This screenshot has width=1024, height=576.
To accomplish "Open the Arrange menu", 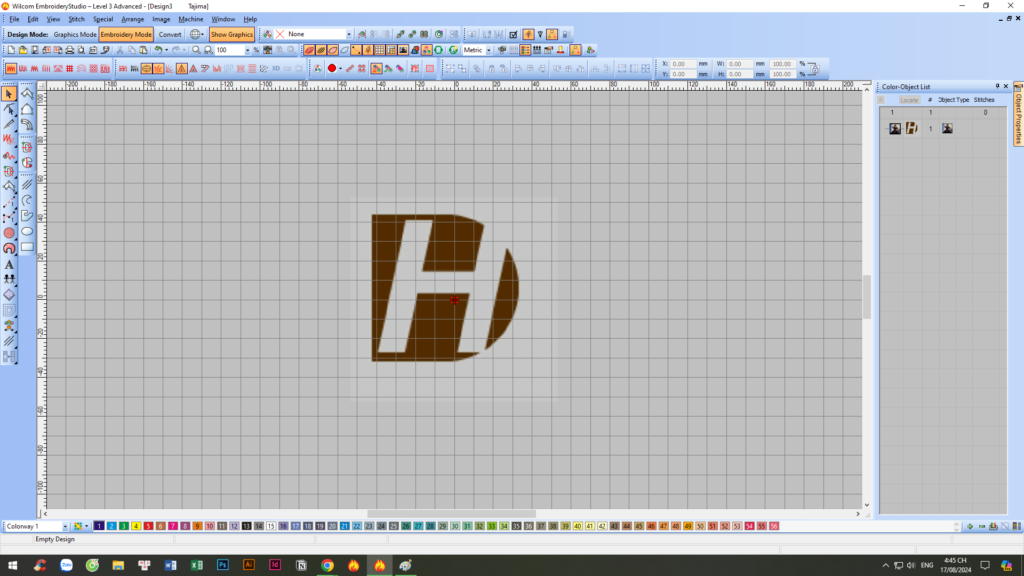I will [132, 19].
